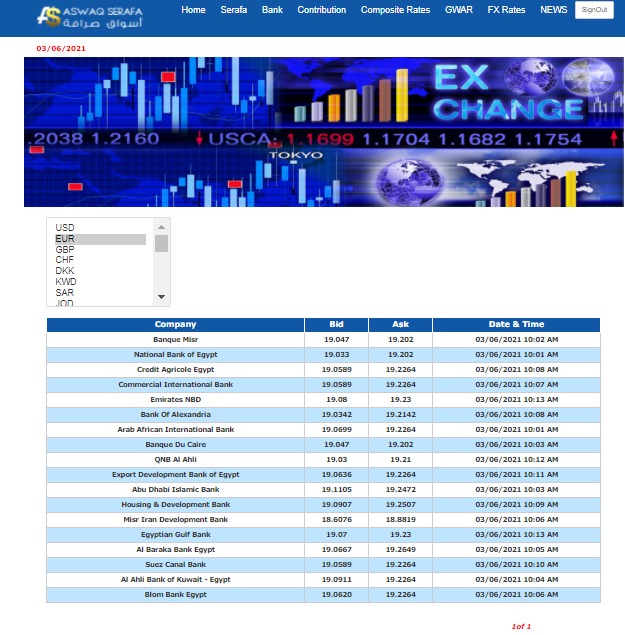Viewport: 625px width, 635px height.
Task: Click the red date 03/06/2021
Action: pyautogui.click(x=61, y=49)
